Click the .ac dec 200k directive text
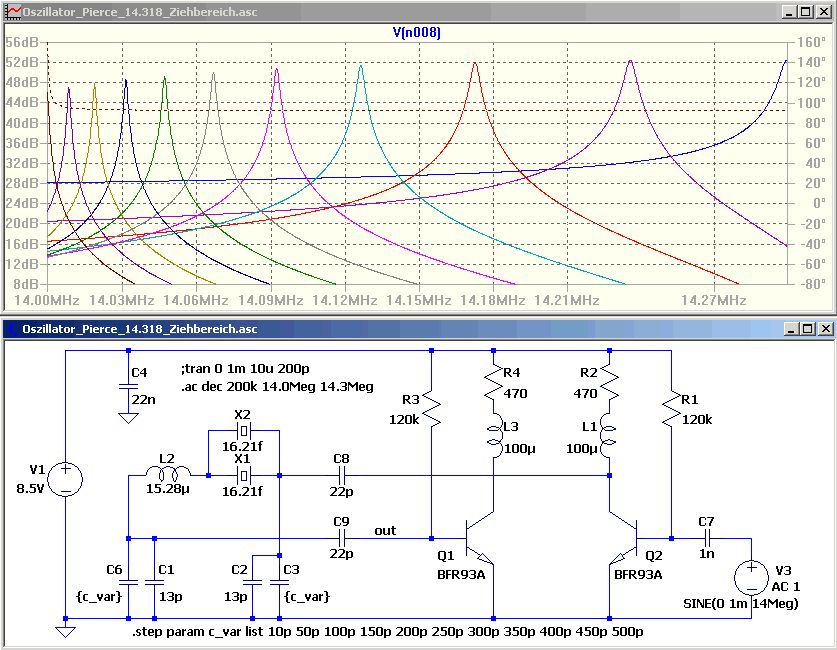 click(x=277, y=386)
